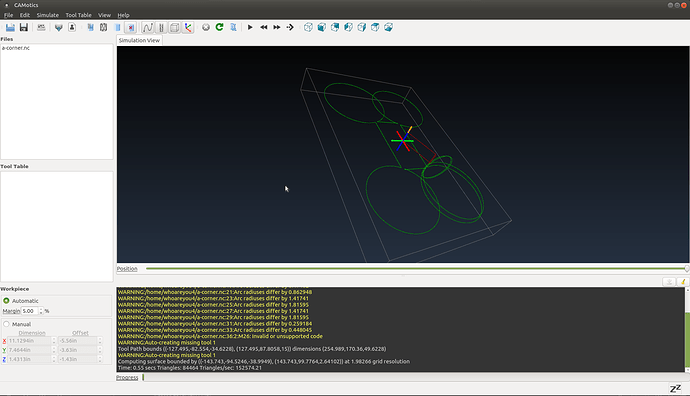Click the toolbar icon with the red X
Screen dimensions: 690x396
coord(131,27)
